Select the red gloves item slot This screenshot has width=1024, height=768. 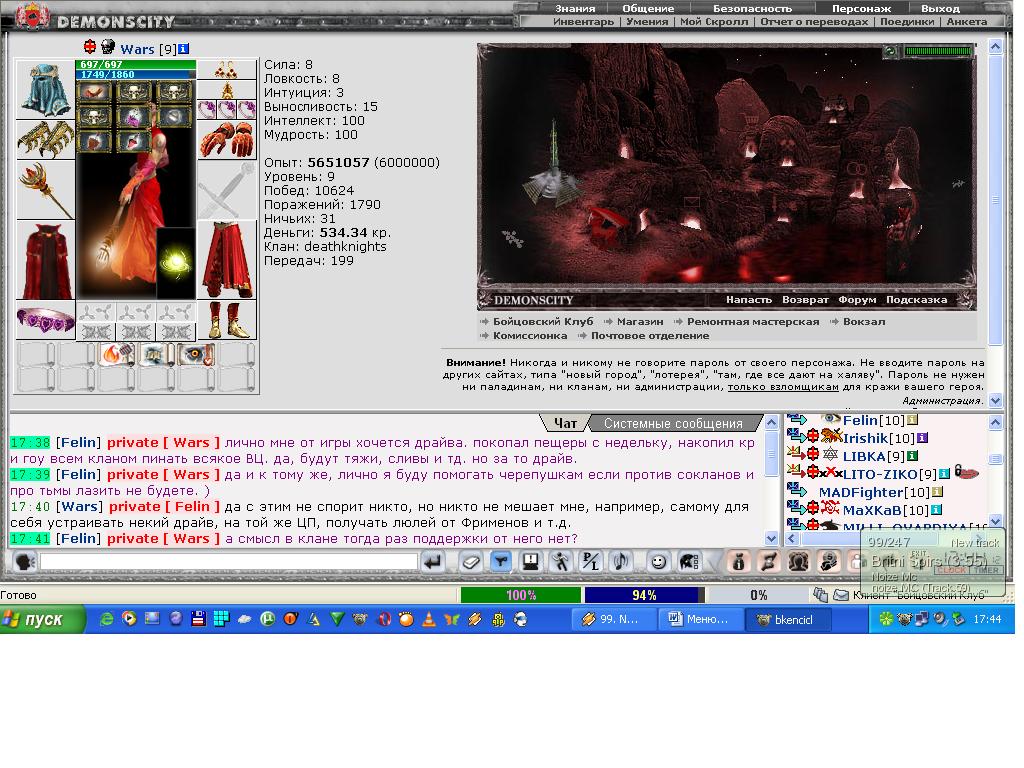point(226,139)
